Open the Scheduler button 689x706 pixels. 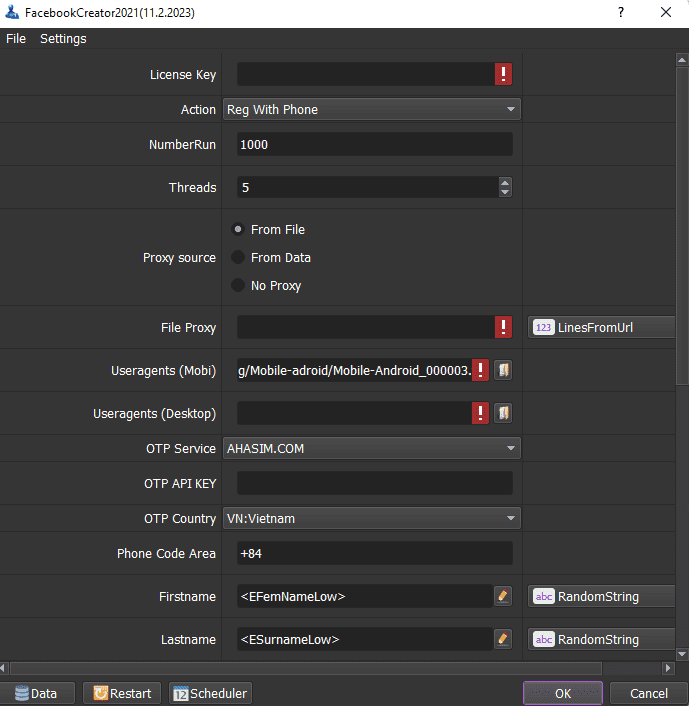(x=210, y=693)
